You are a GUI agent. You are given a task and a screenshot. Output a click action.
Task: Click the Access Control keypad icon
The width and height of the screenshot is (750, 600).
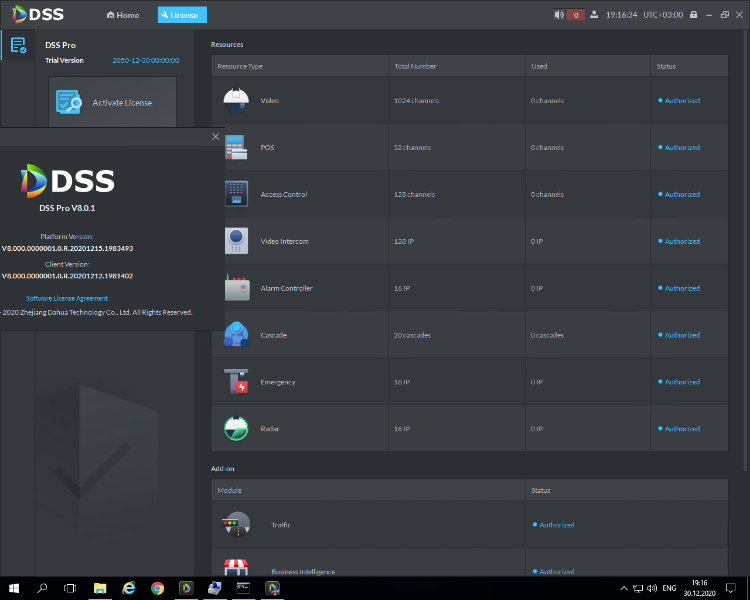[236, 194]
